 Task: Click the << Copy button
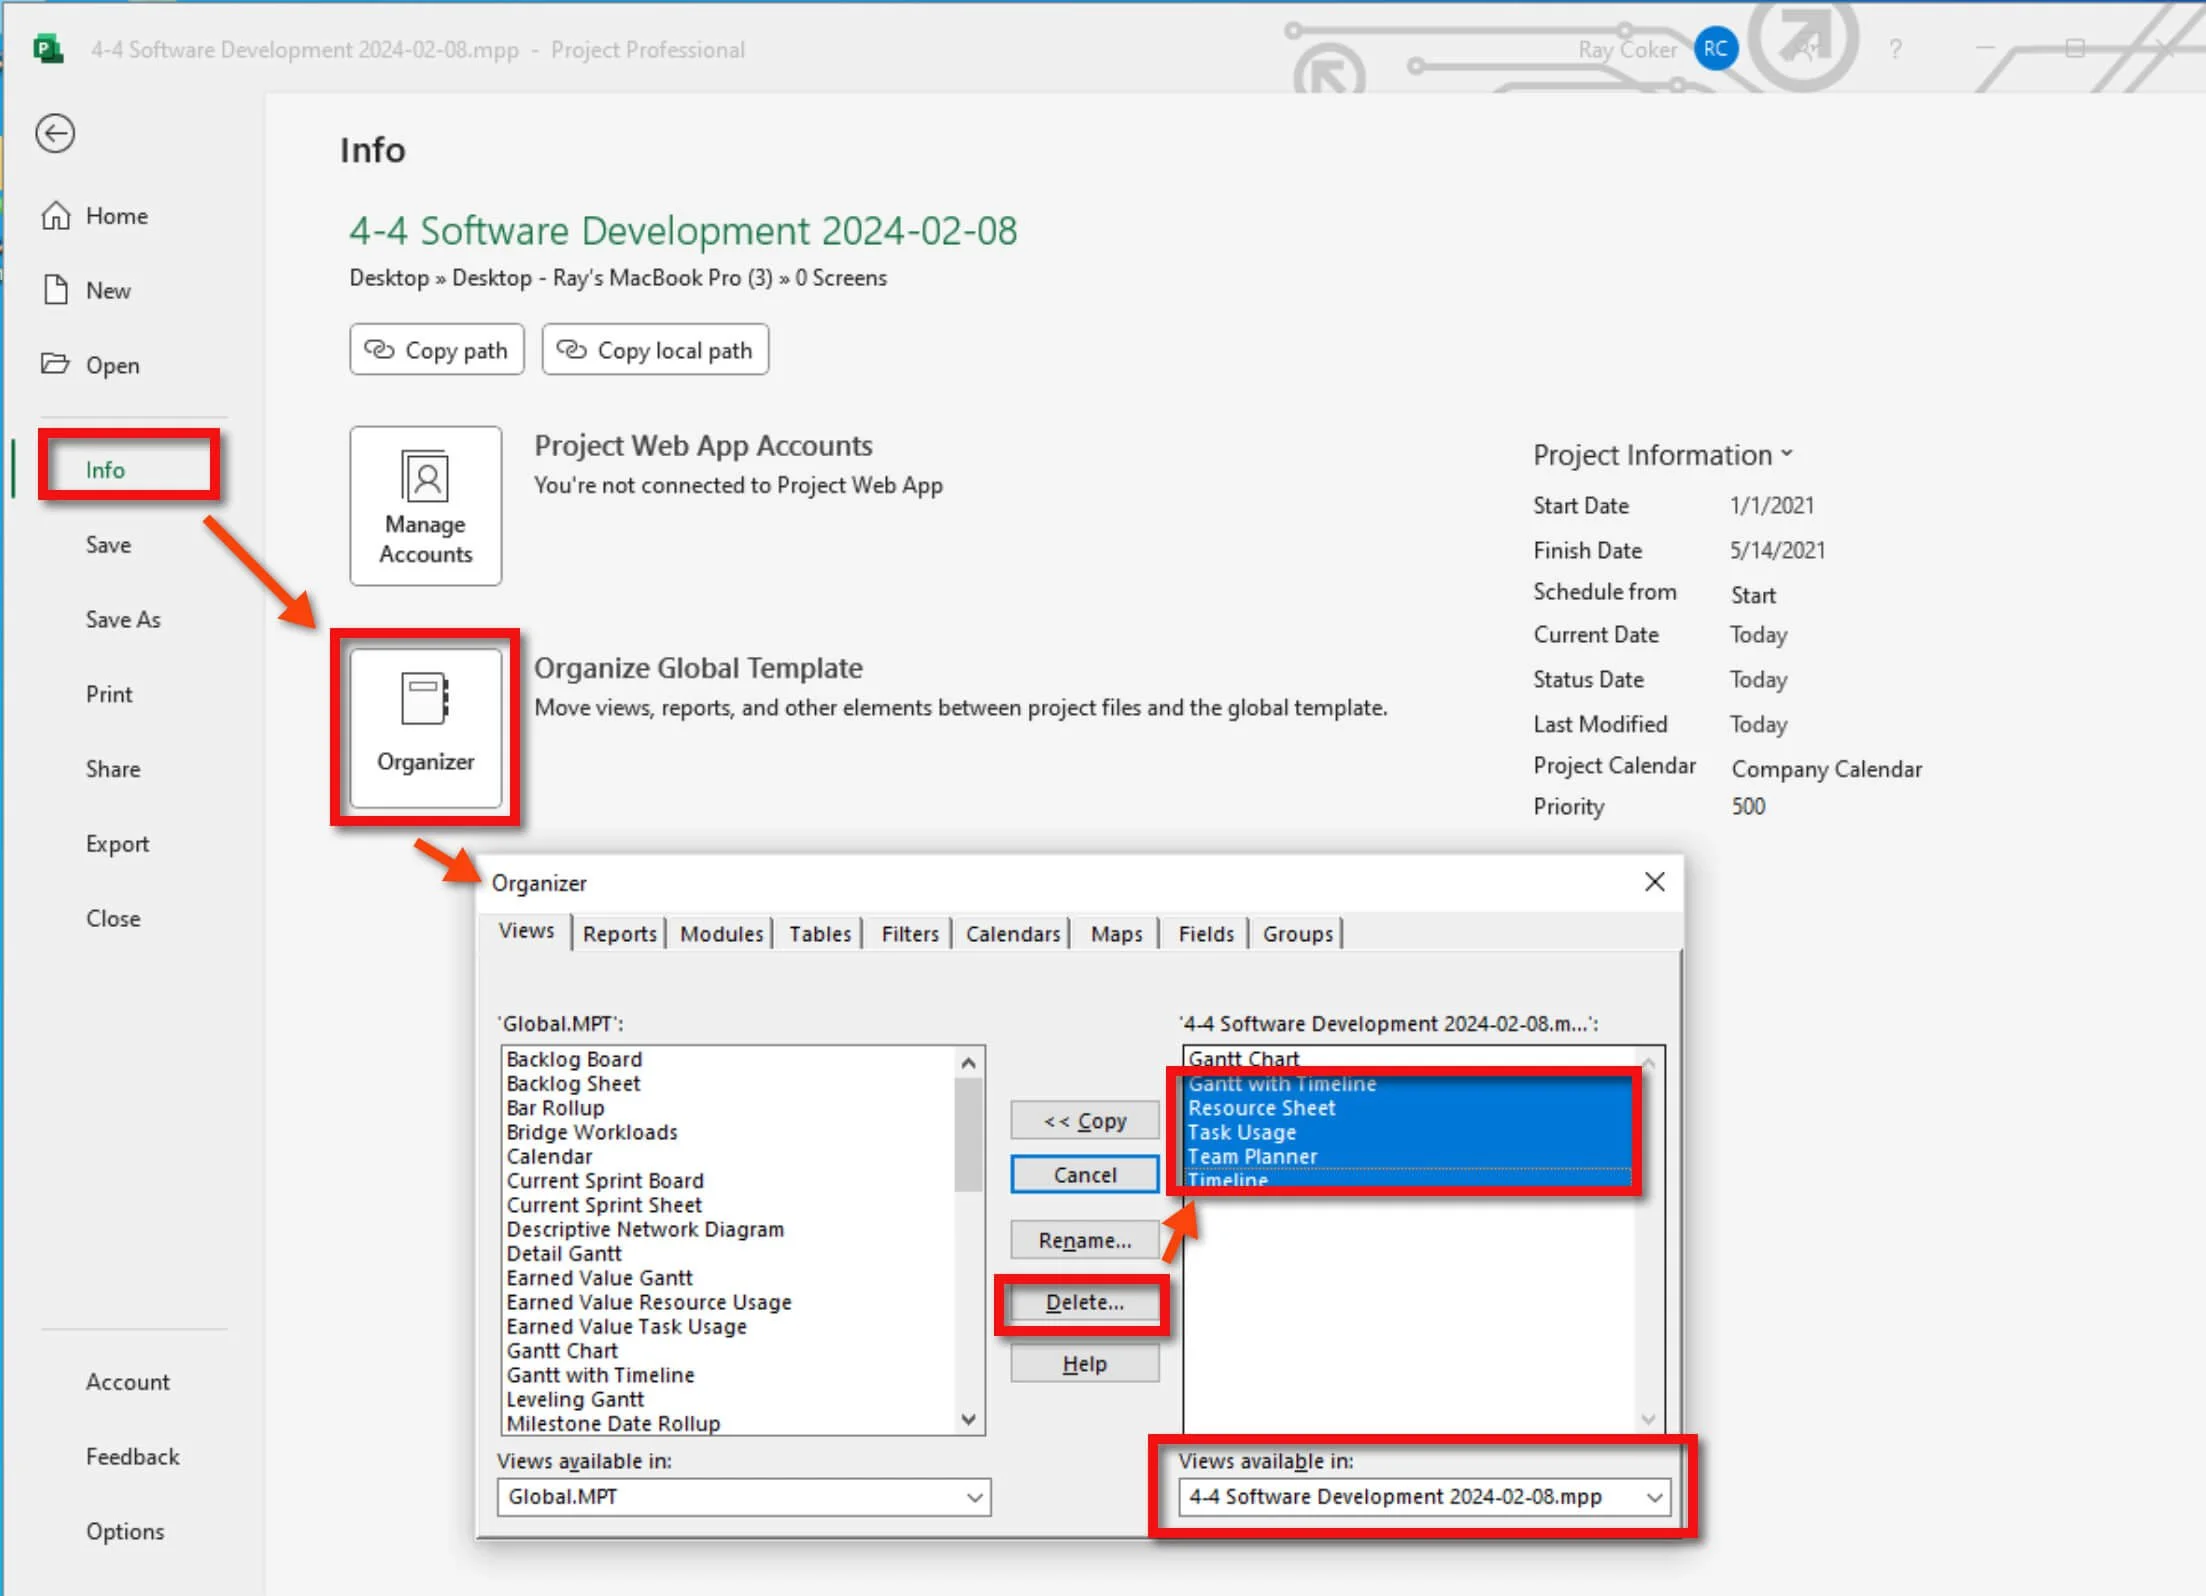[x=1085, y=1120]
